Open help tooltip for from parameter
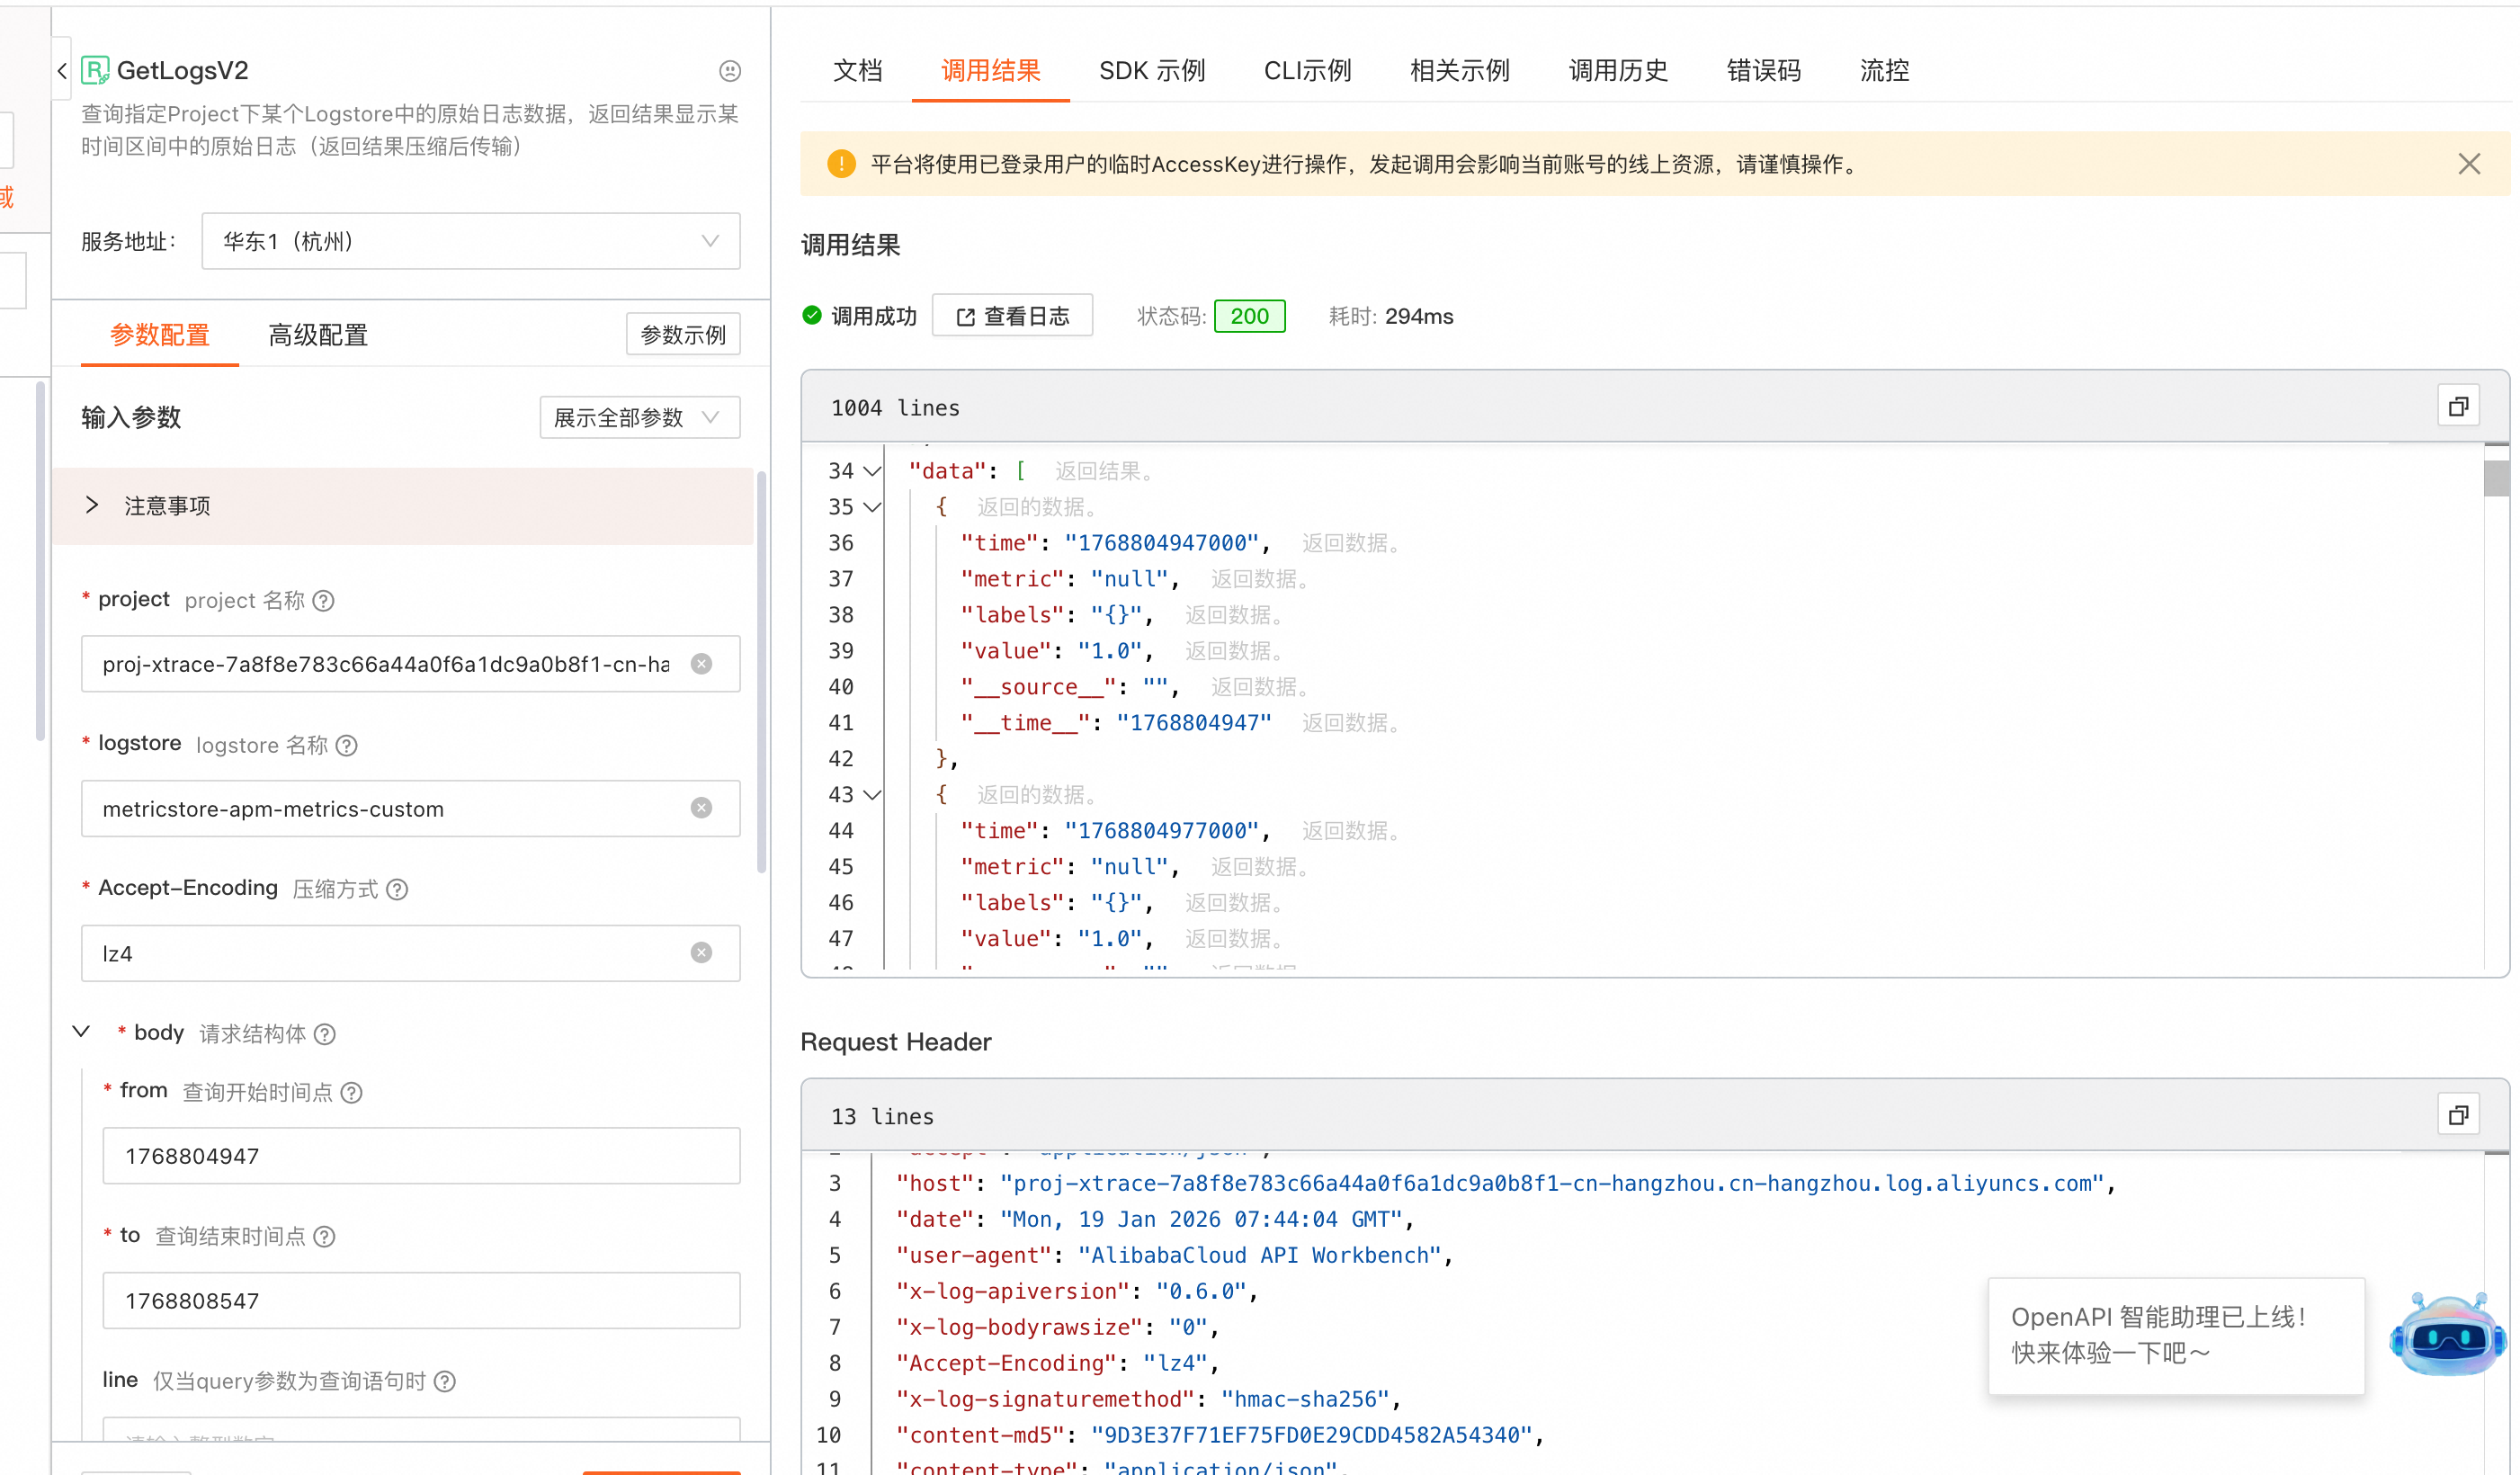The height and width of the screenshot is (1475, 2520). (351, 1092)
